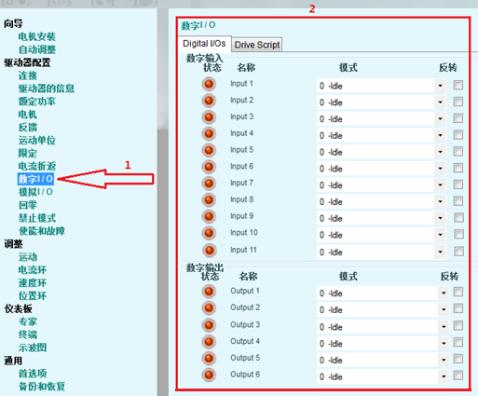478x396 pixels.
Task: Open the 连接 configuration page
Action: [x=28, y=75]
